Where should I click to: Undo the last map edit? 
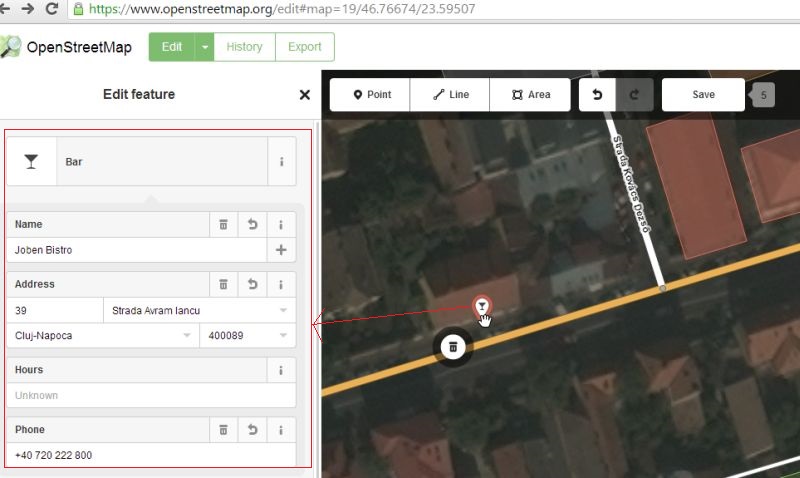point(597,94)
